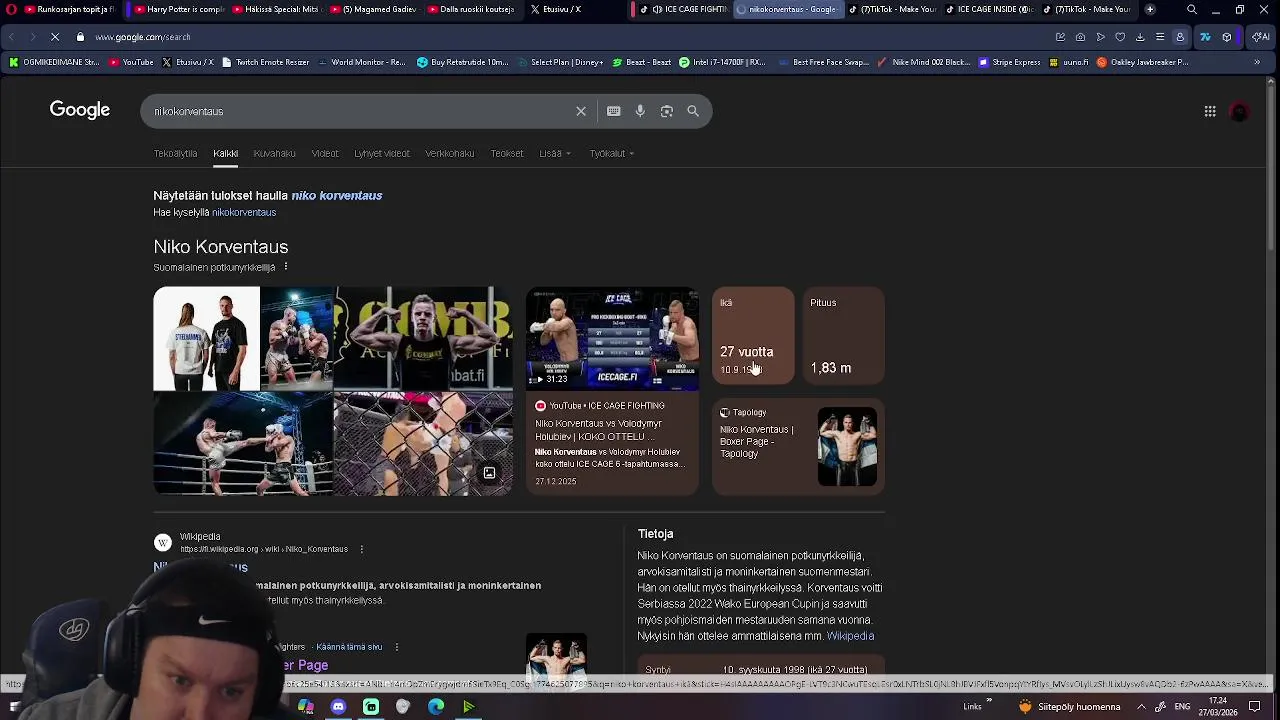Viewport: 1280px width, 720px height.
Task: Open the two people in T-shirts photo
Action: click(206, 338)
